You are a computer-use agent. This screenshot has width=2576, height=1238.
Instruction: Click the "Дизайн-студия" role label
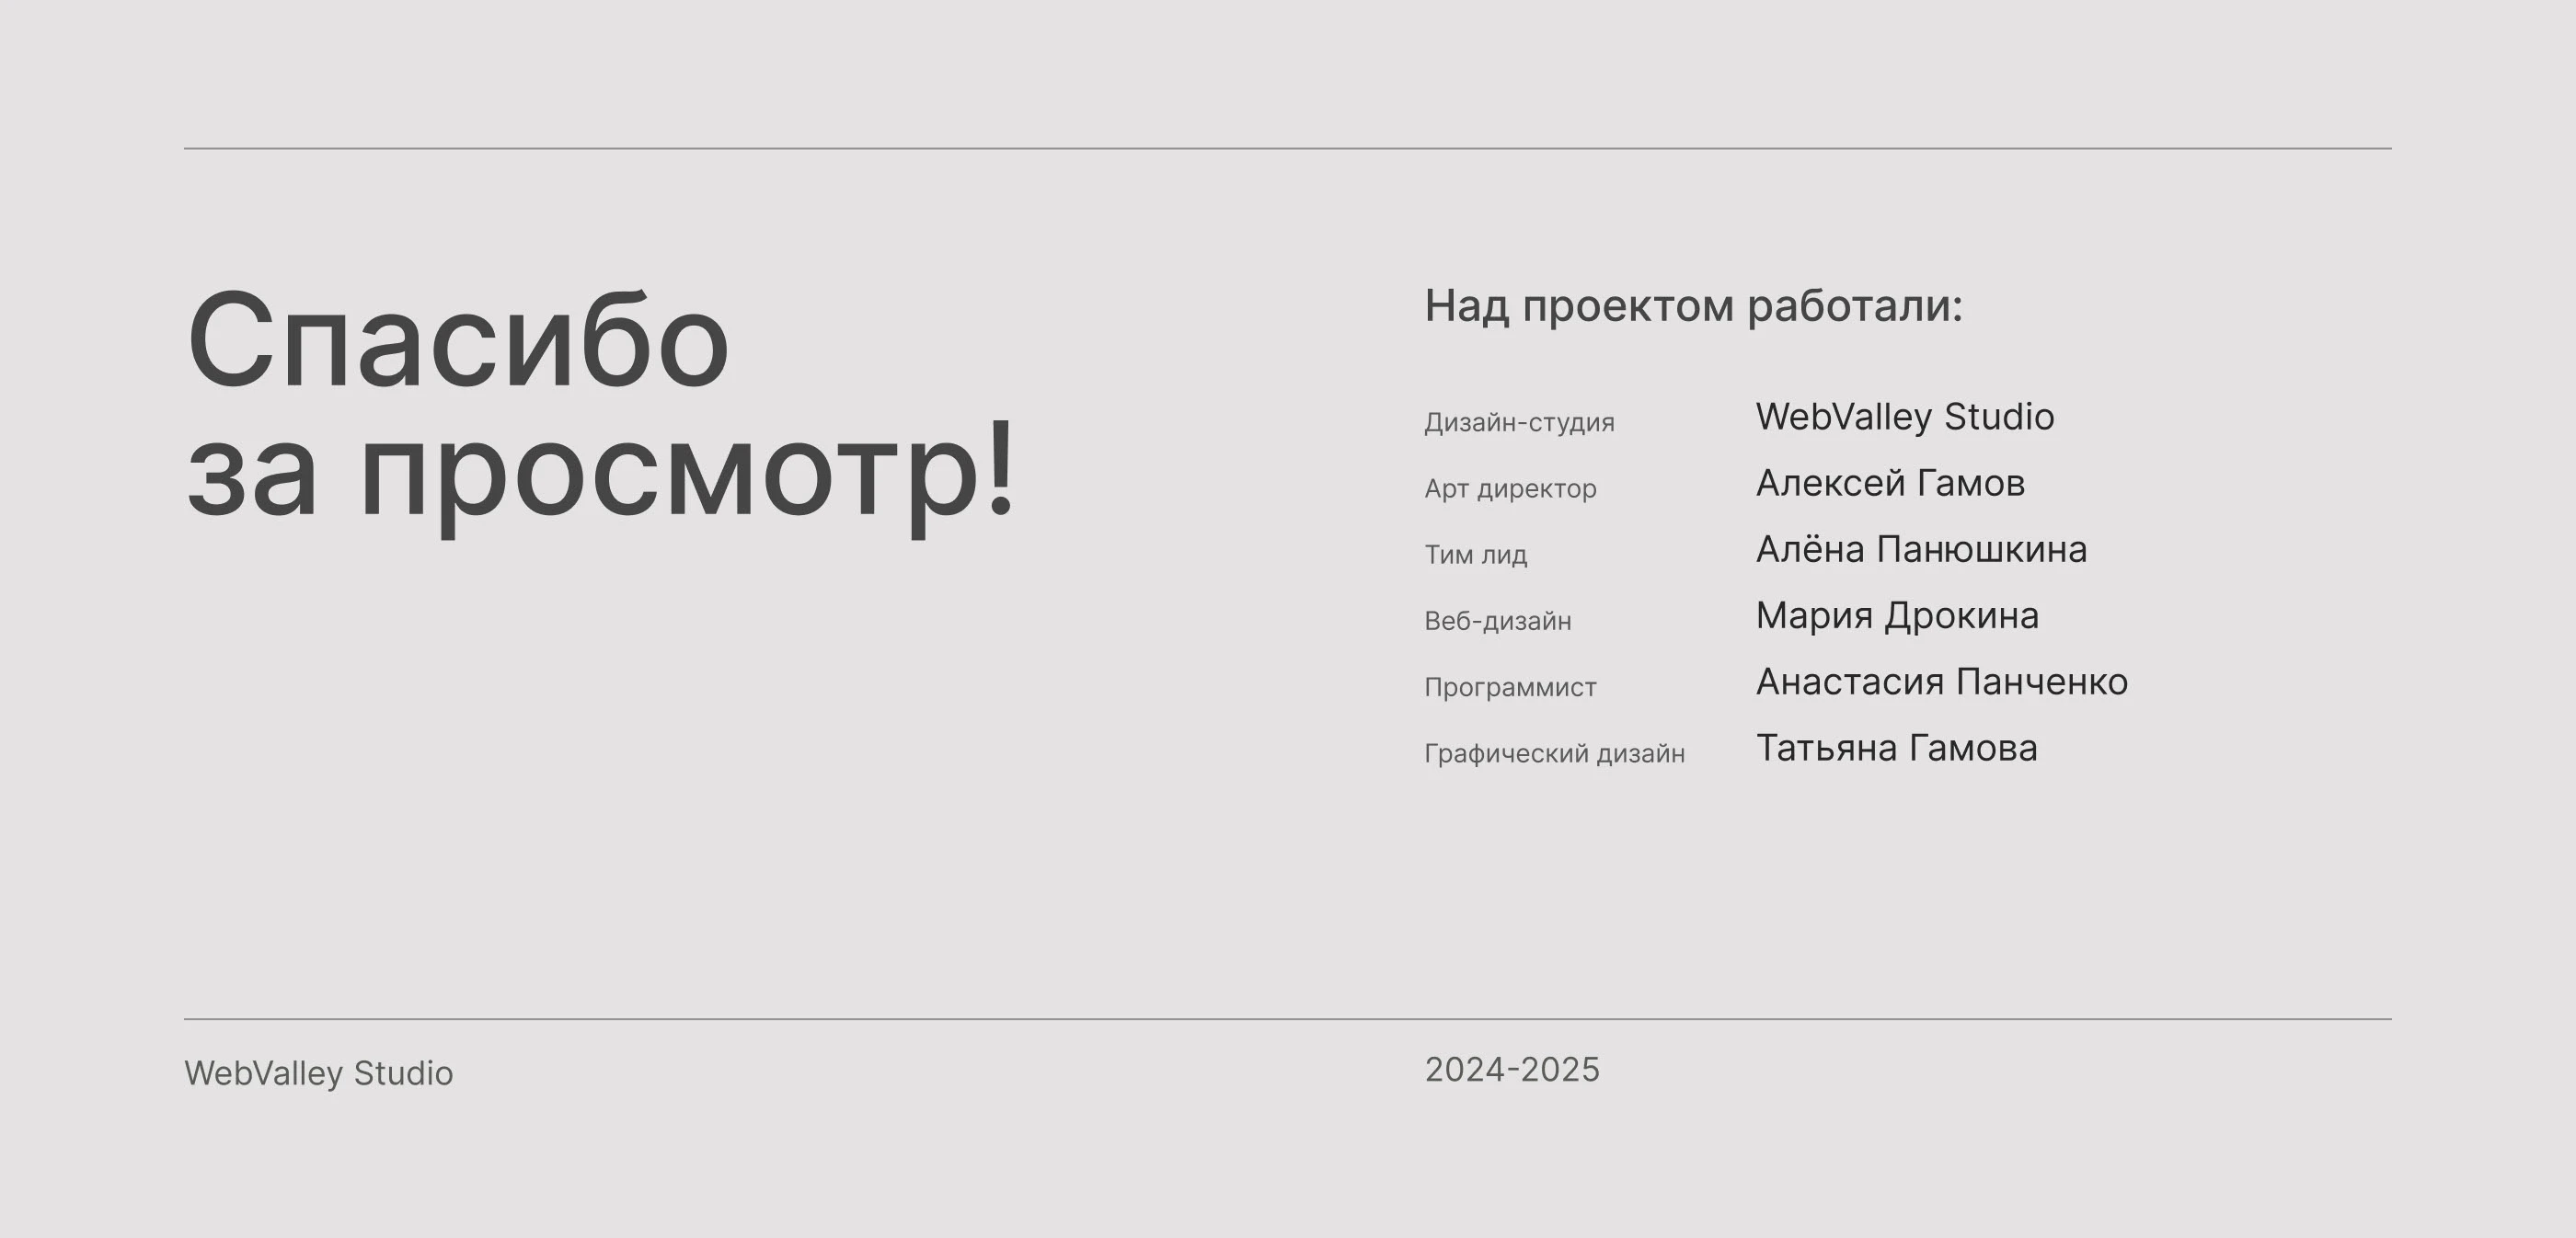tap(1518, 423)
